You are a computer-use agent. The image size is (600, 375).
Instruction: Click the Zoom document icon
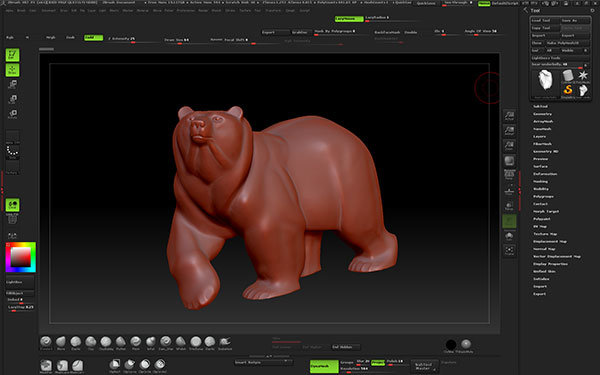pyautogui.click(x=509, y=145)
